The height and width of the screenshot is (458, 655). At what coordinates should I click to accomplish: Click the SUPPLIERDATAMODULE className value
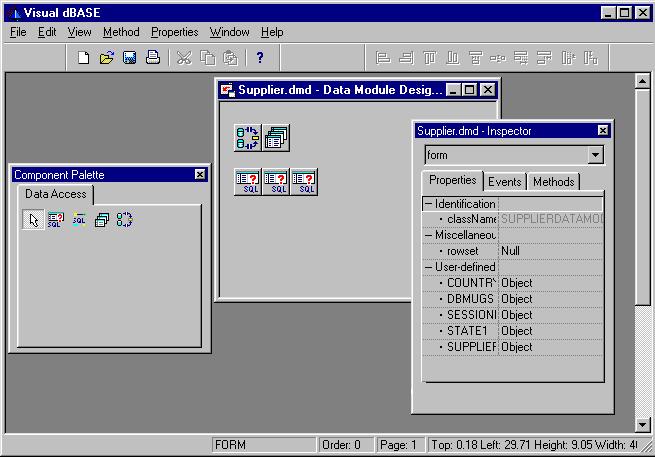[x=552, y=219]
